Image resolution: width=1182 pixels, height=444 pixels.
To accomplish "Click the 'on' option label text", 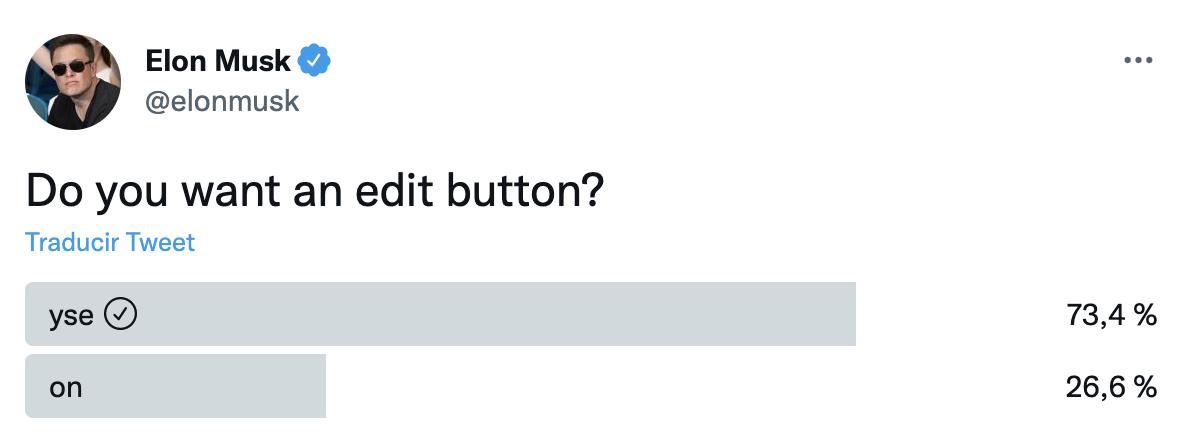I will [66, 387].
